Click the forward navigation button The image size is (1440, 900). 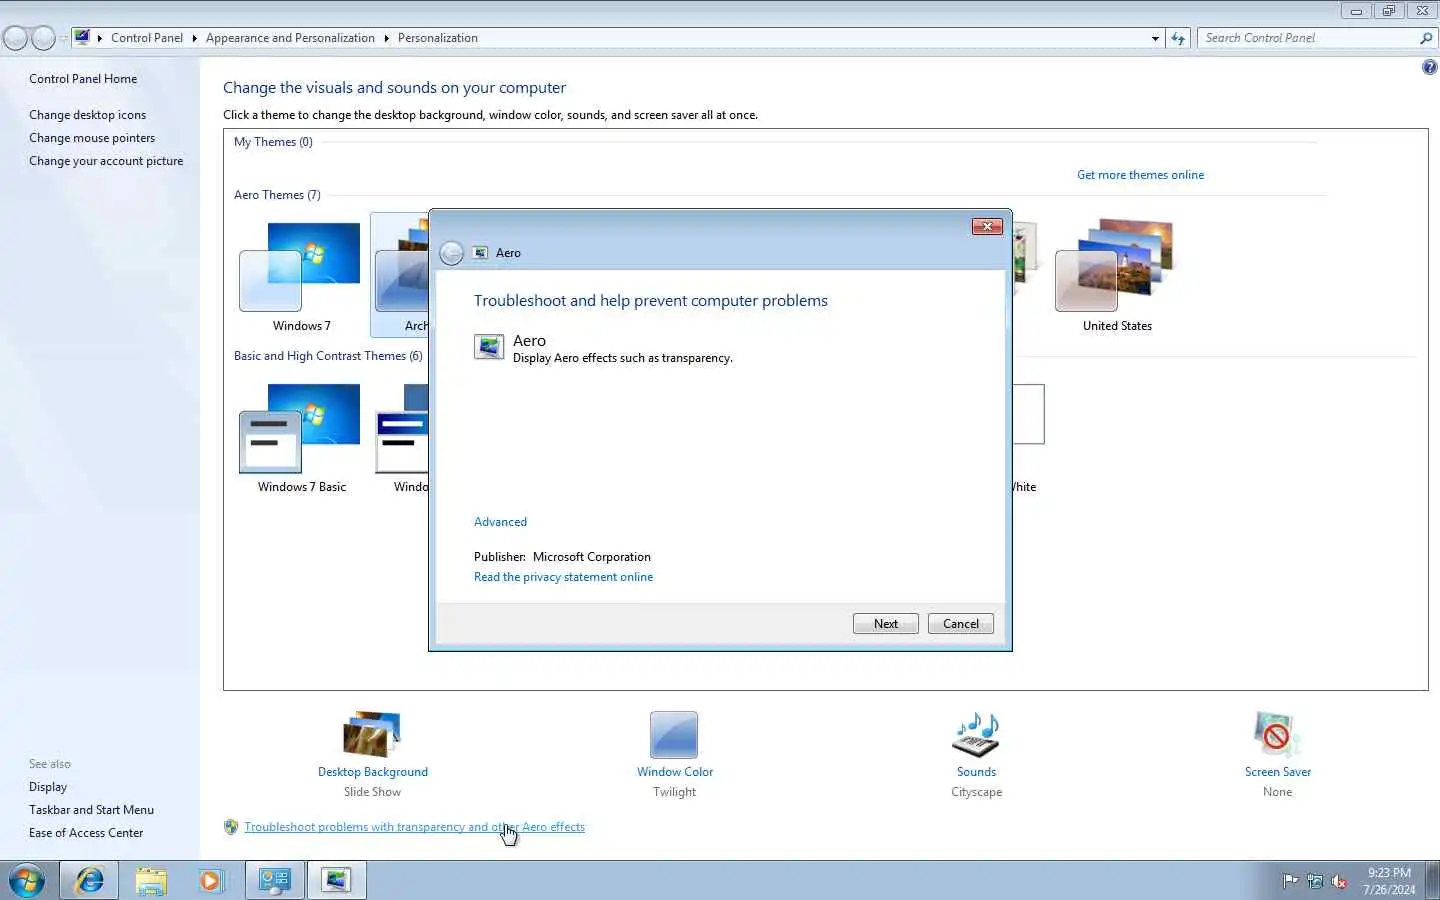[43, 38]
